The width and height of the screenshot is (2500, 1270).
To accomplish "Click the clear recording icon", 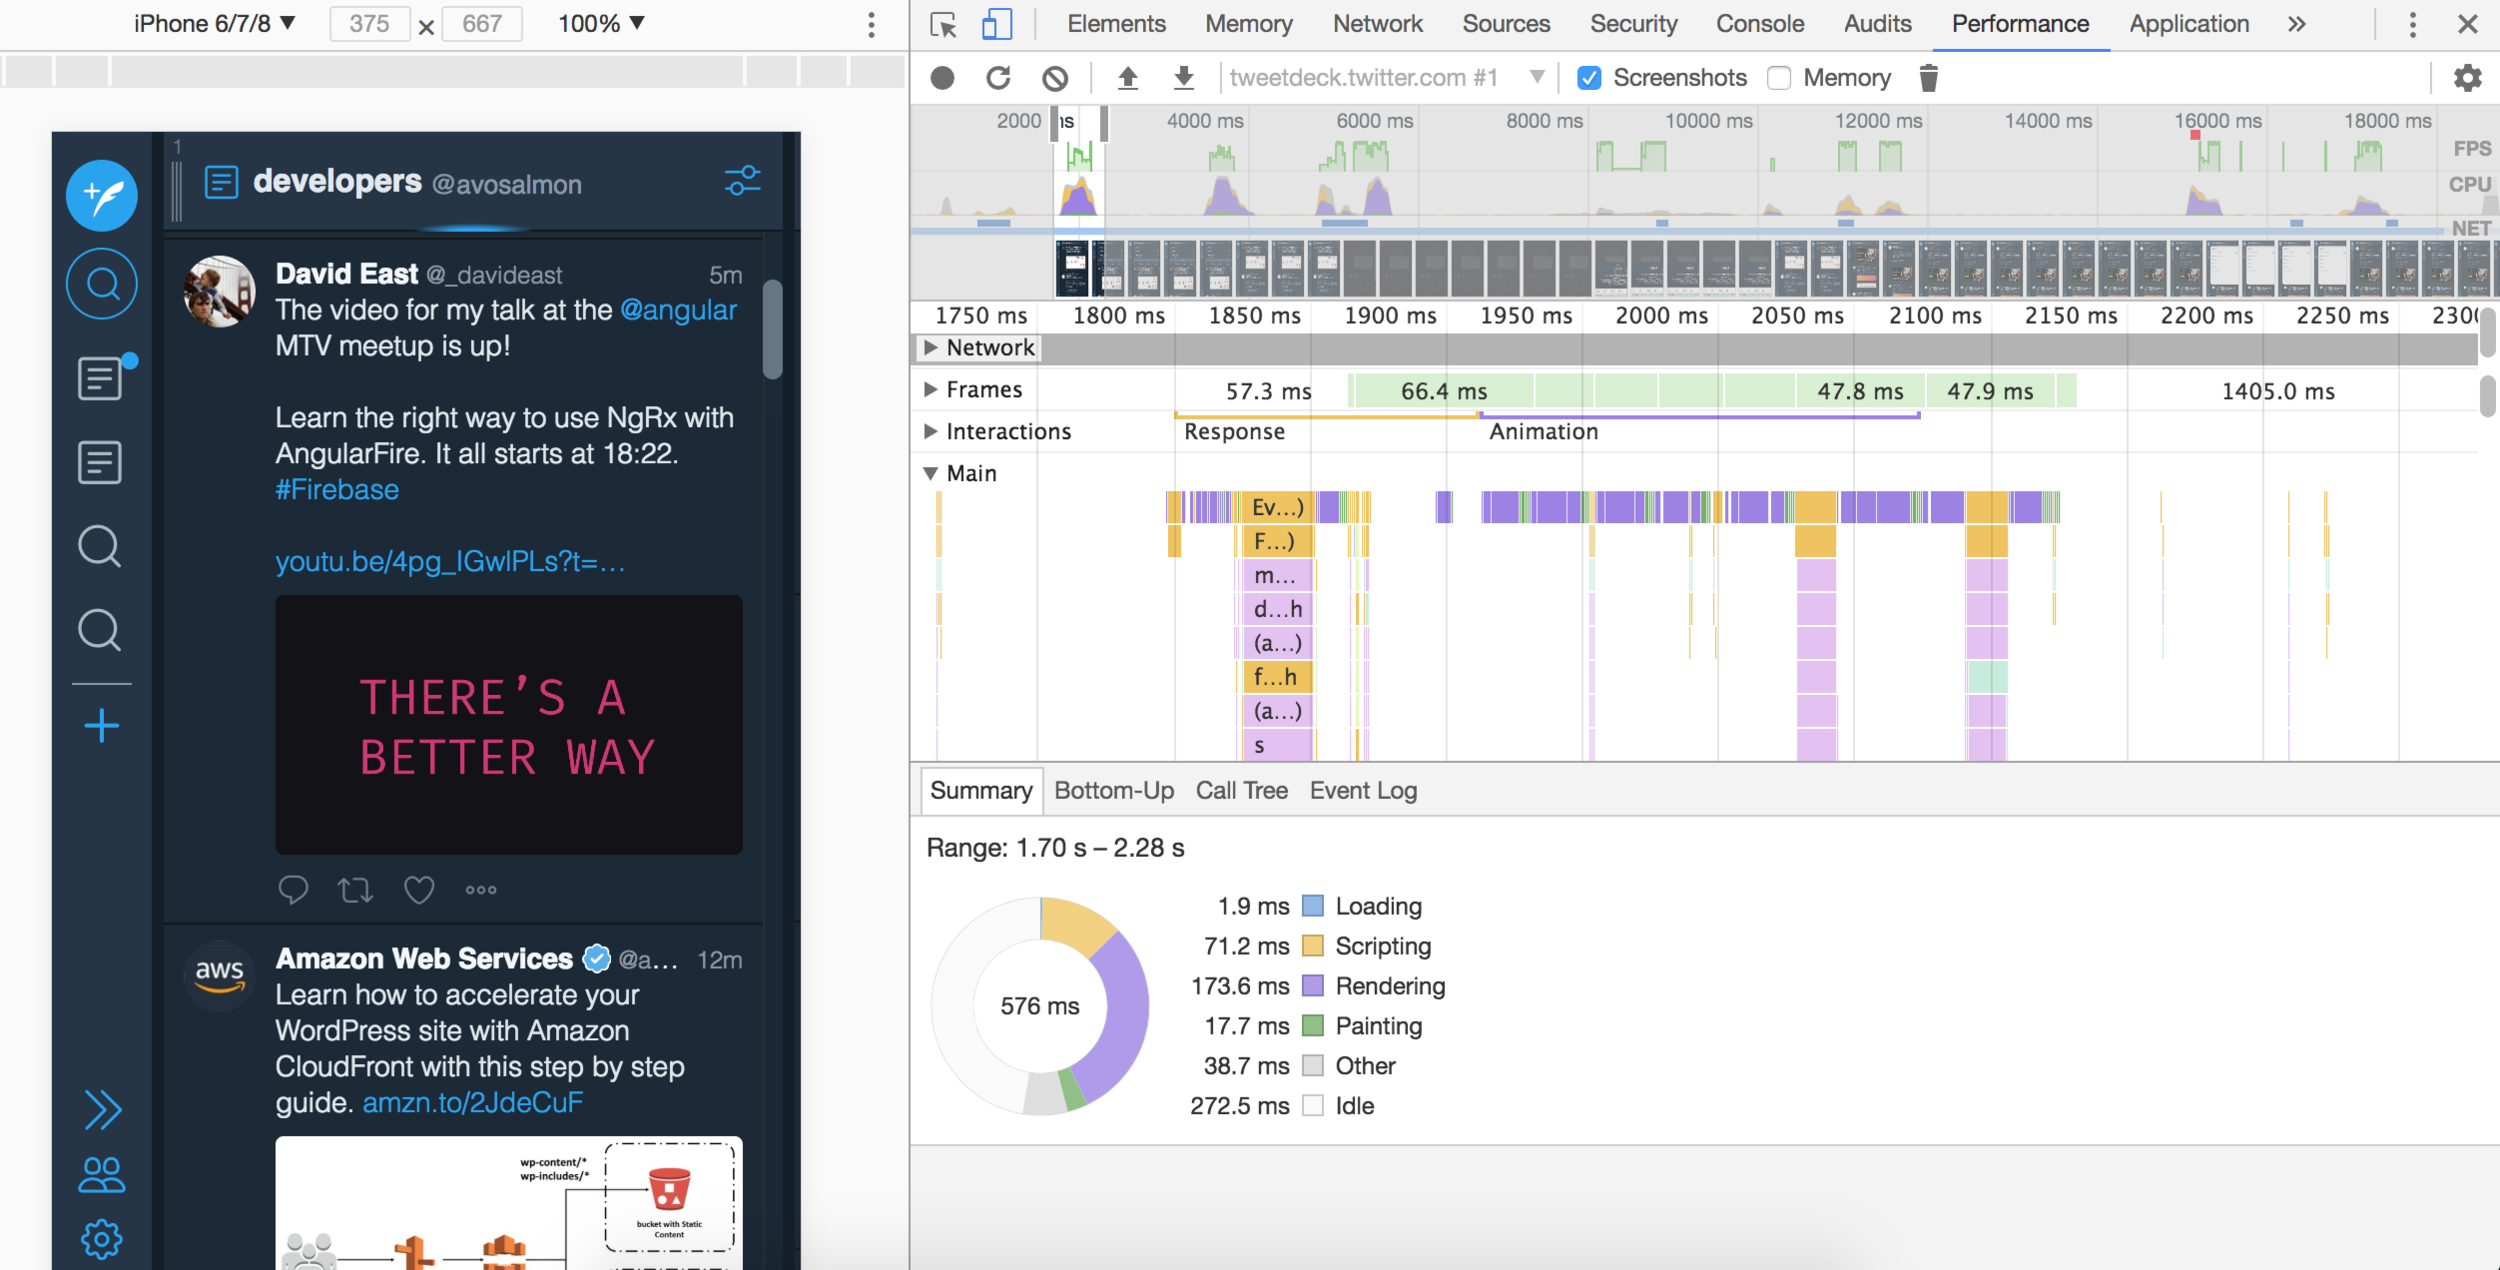I will [1055, 78].
